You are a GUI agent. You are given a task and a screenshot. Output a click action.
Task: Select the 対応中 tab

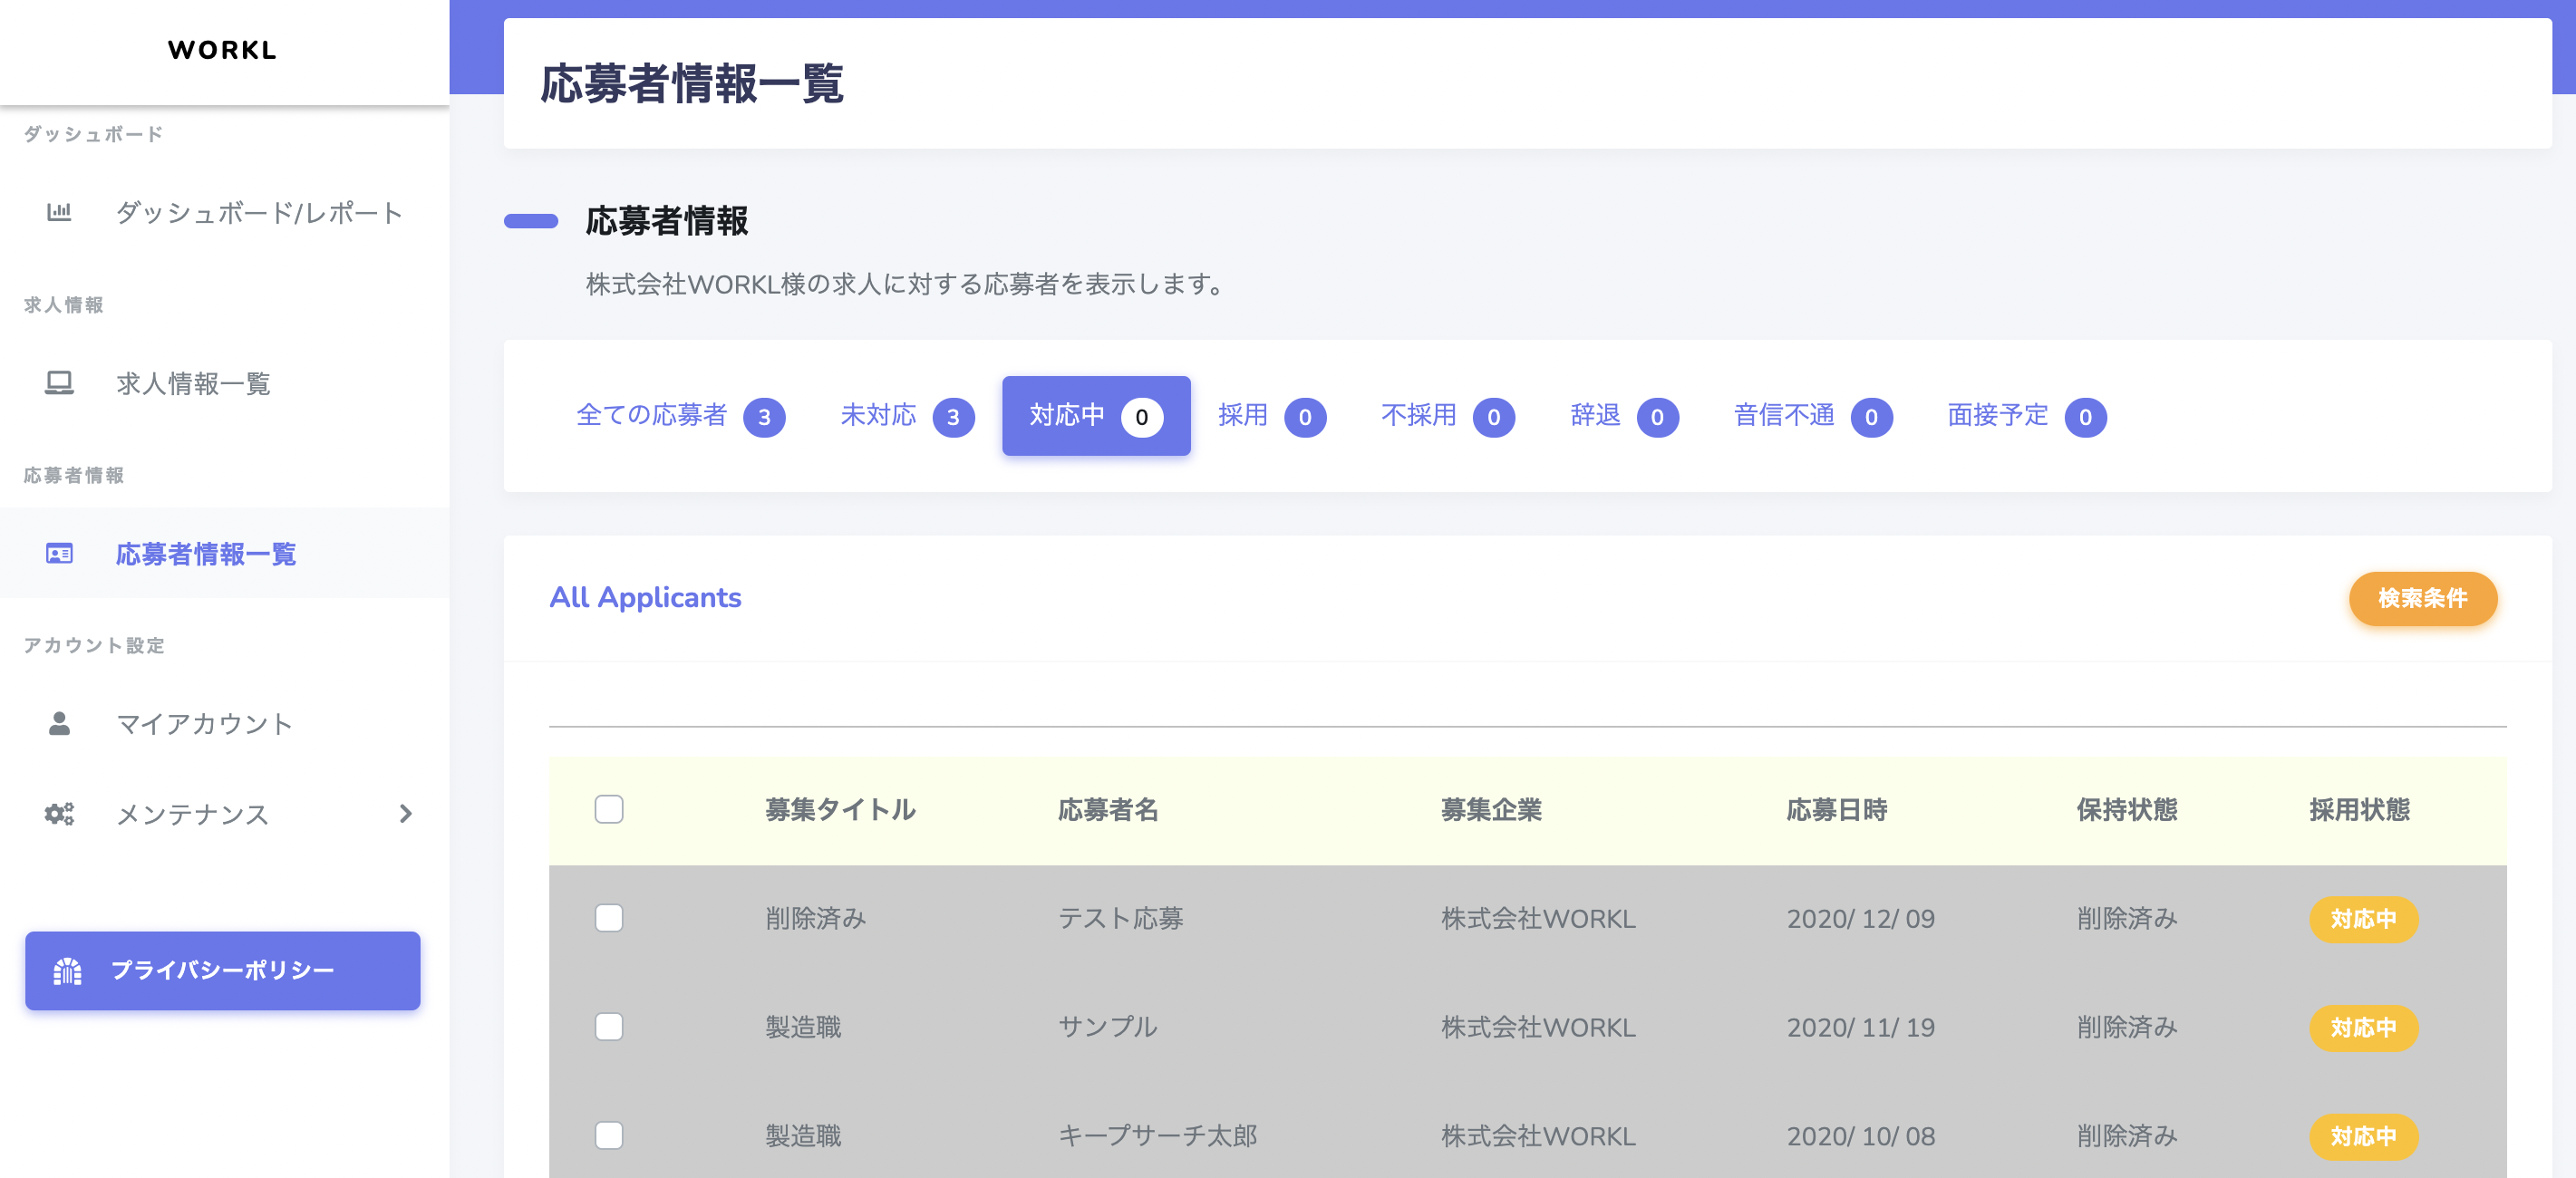(1096, 416)
